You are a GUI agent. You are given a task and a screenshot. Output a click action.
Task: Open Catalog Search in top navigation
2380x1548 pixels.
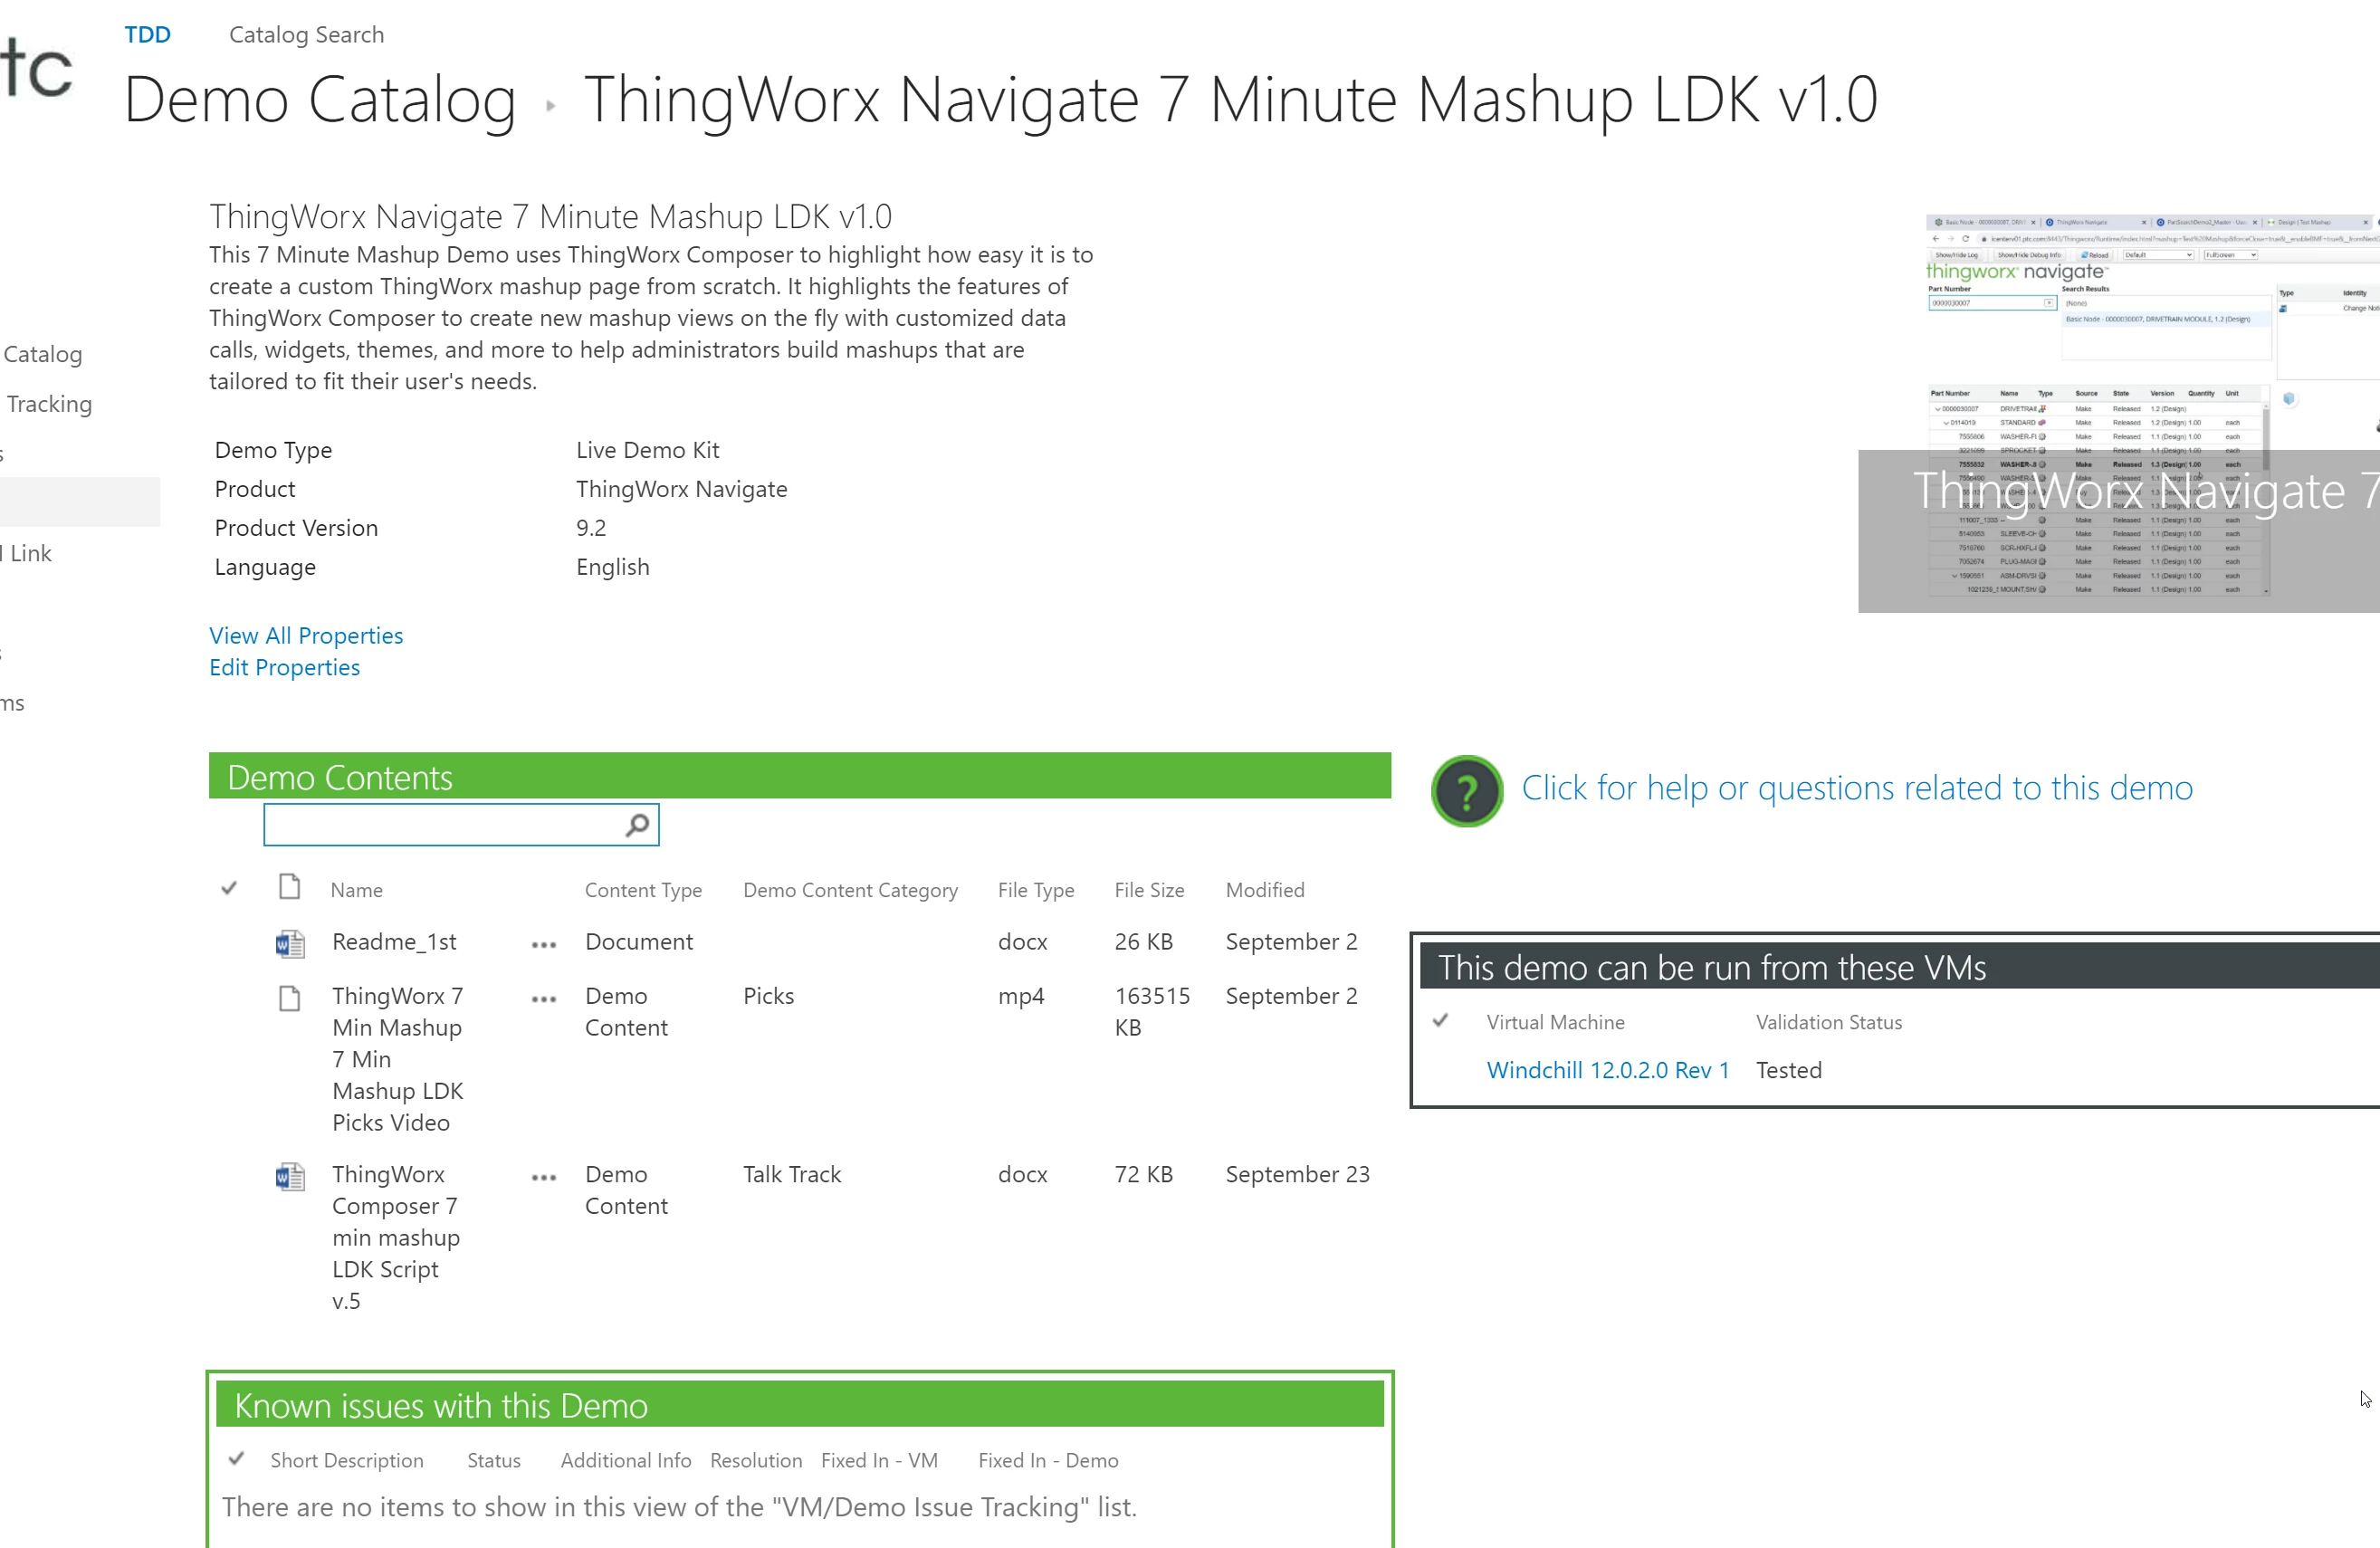click(x=306, y=35)
